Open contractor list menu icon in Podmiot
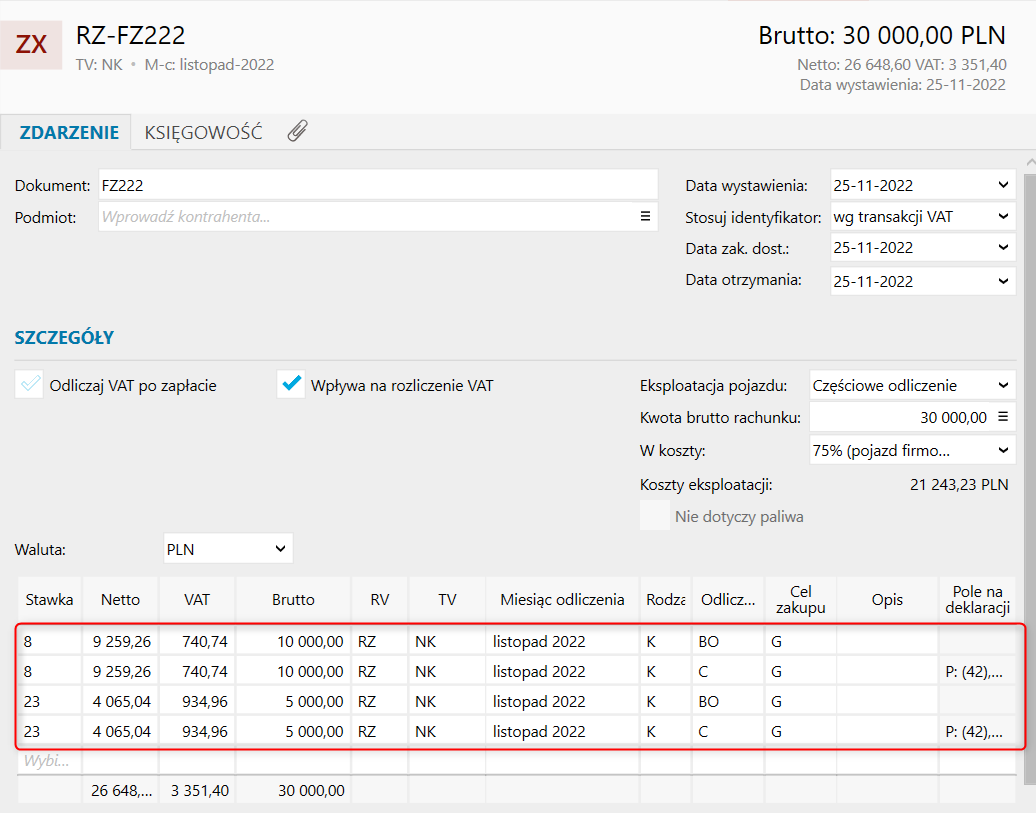The height and width of the screenshot is (813, 1036). pyautogui.click(x=646, y=216)
